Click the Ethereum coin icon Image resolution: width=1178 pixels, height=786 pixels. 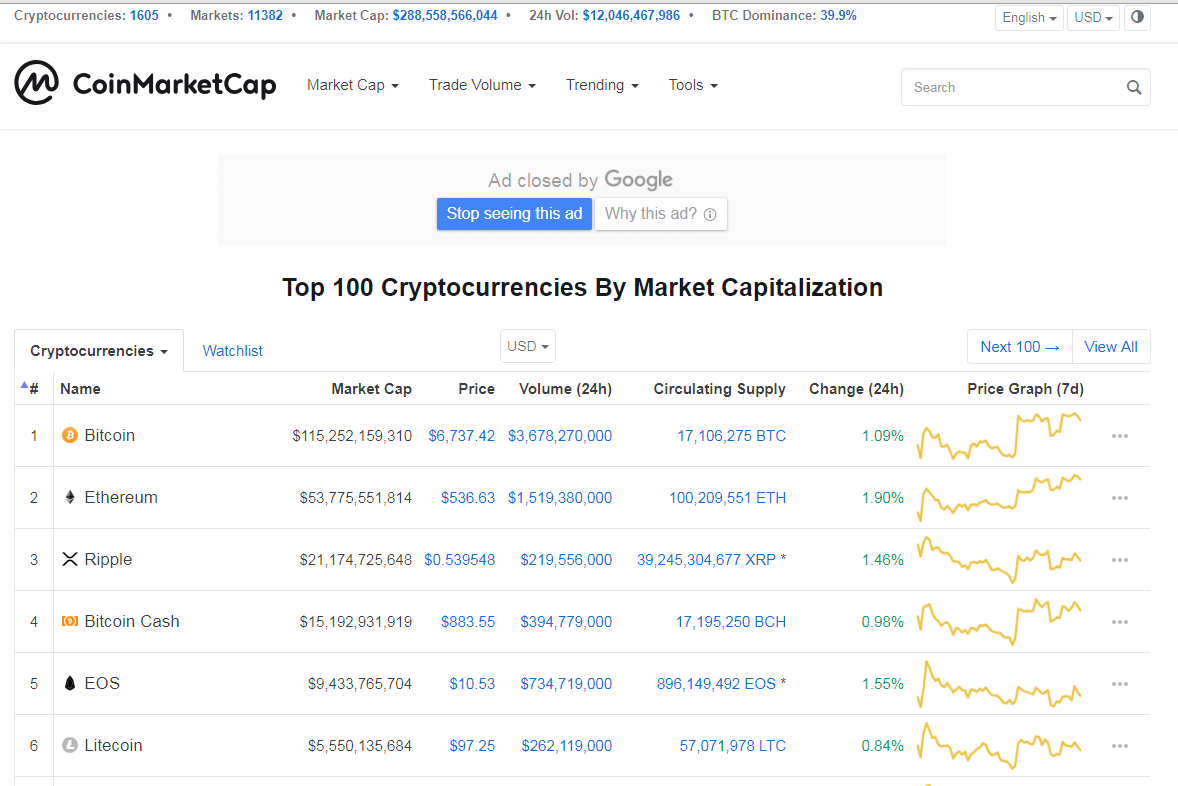coord(70,498)
